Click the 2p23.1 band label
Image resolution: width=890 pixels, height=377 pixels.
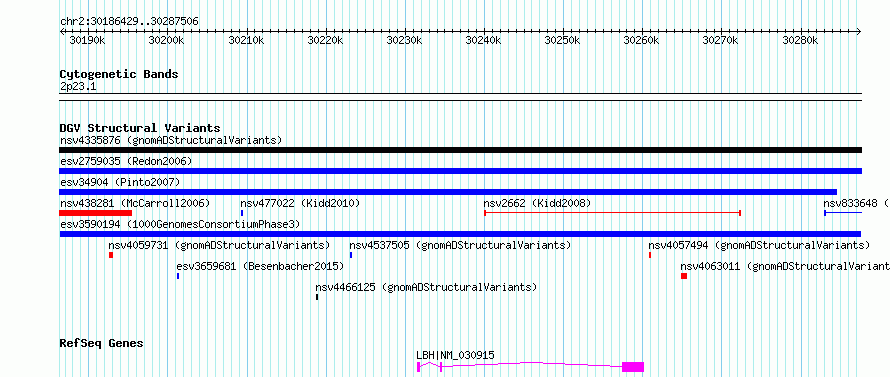tap(78, 86)
